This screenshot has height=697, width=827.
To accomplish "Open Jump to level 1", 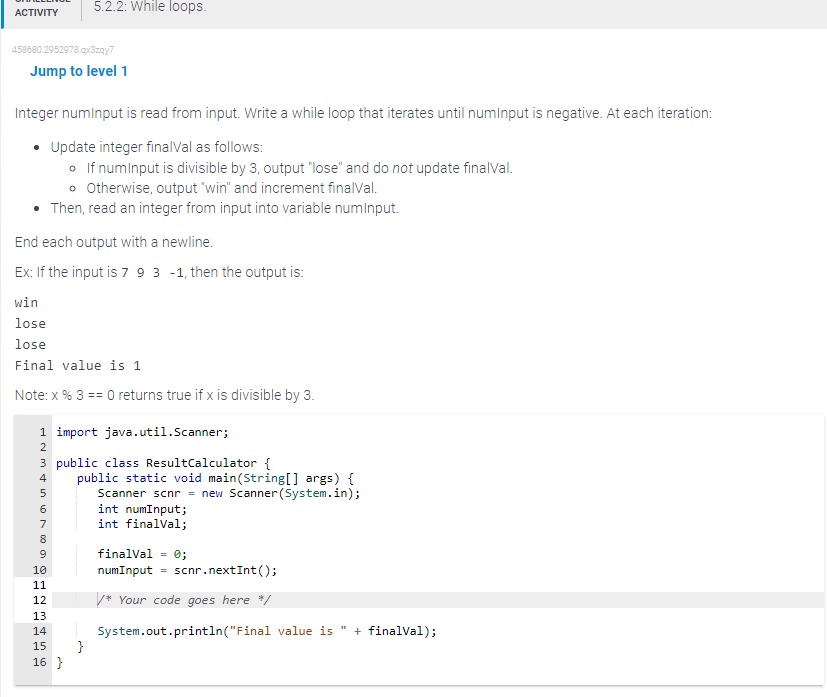I will coord(79,71).
